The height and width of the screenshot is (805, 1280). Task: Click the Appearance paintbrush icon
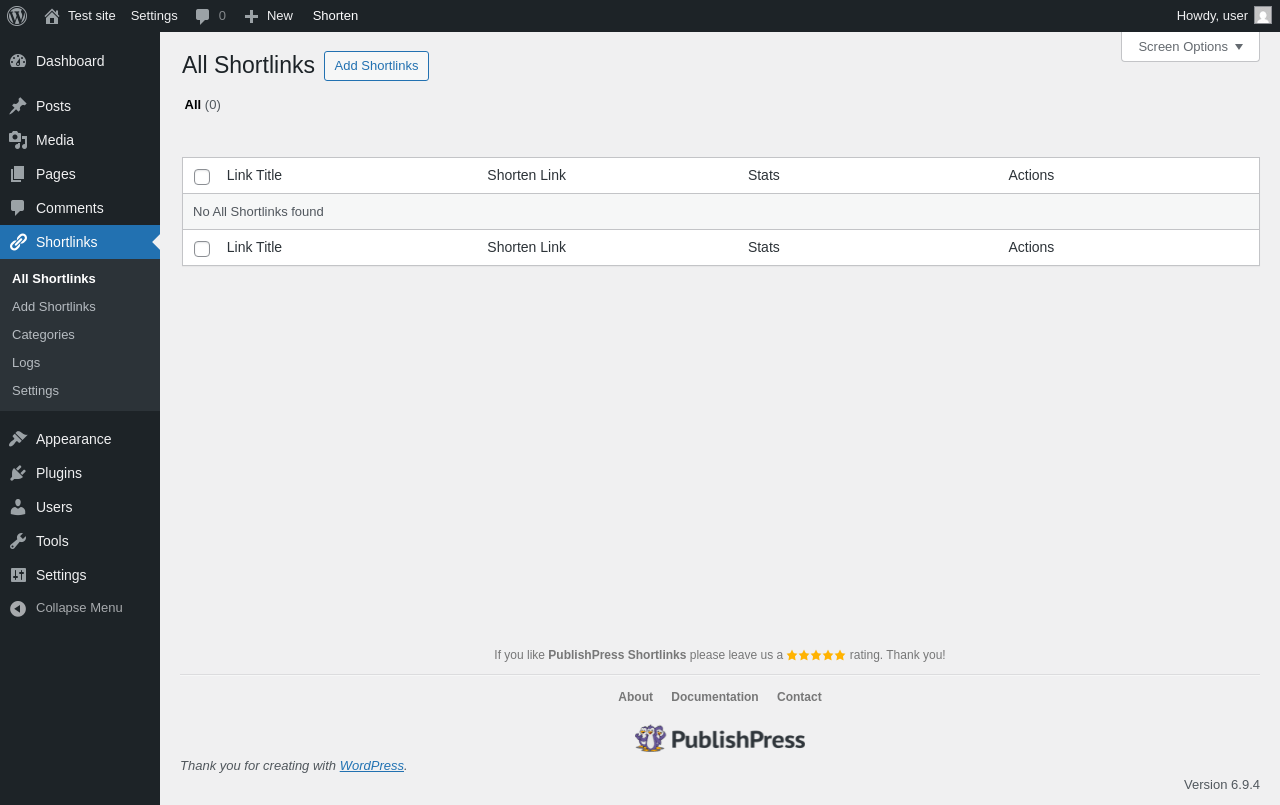[18, 439]
